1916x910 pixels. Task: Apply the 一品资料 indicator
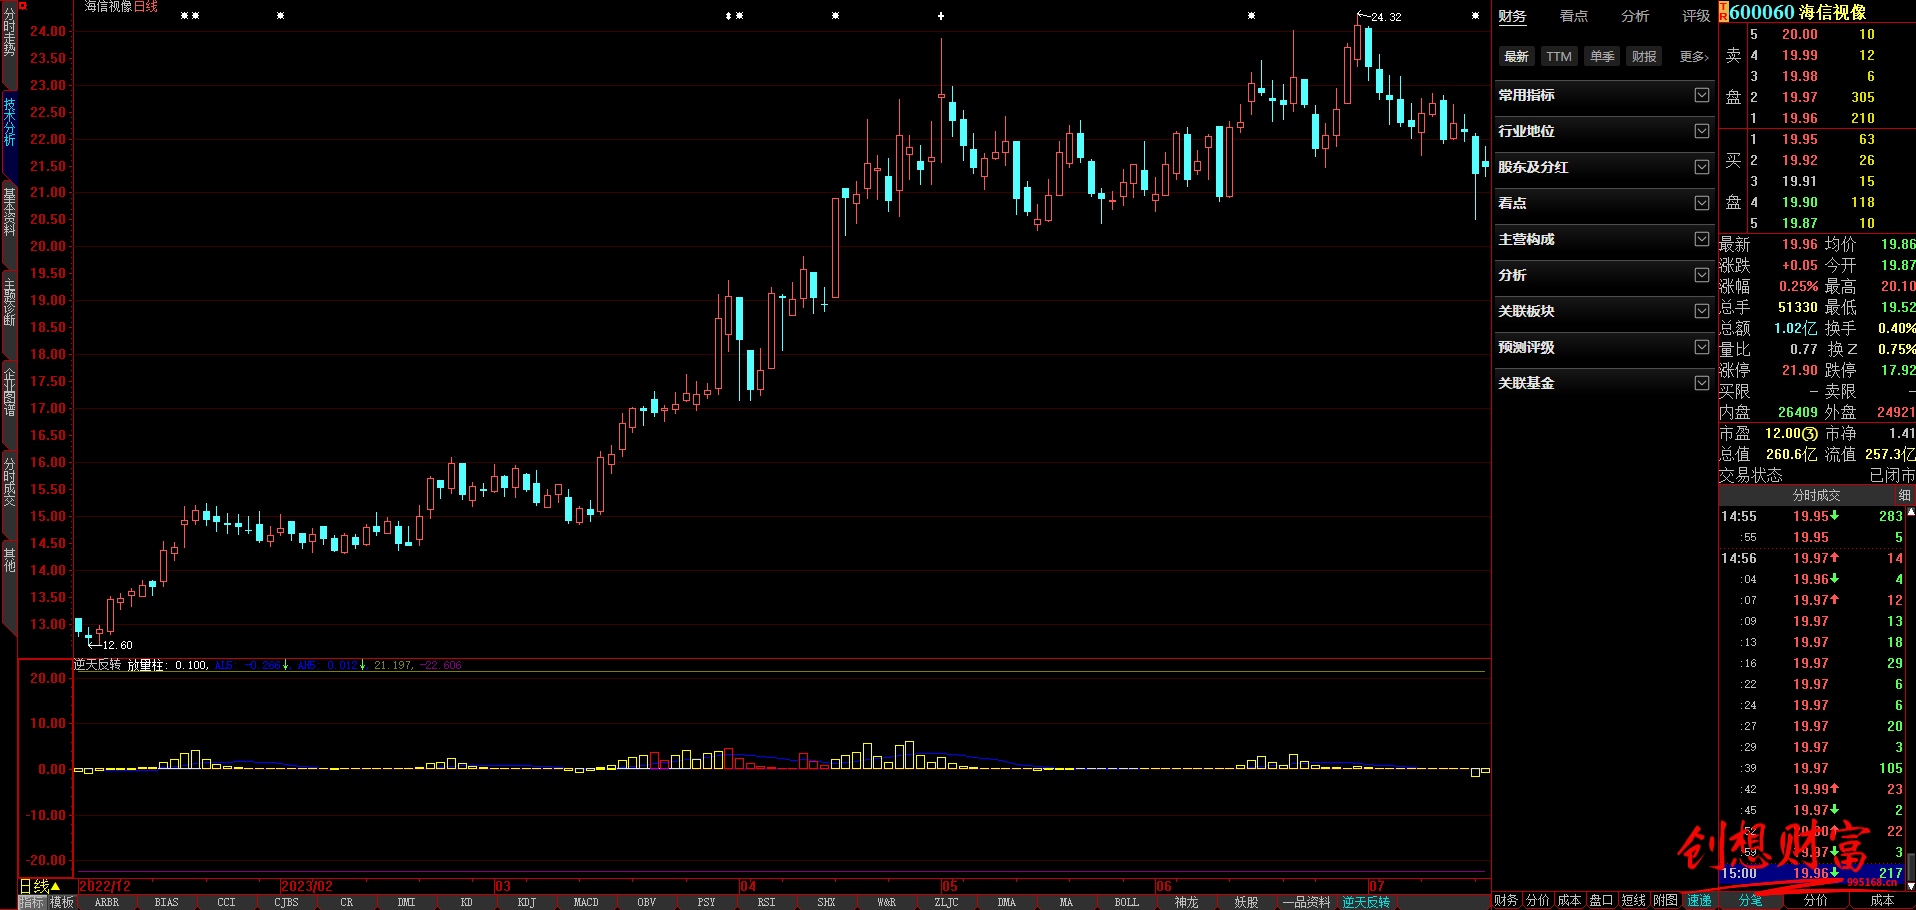pyautogui.click(x=1307, y=902)
